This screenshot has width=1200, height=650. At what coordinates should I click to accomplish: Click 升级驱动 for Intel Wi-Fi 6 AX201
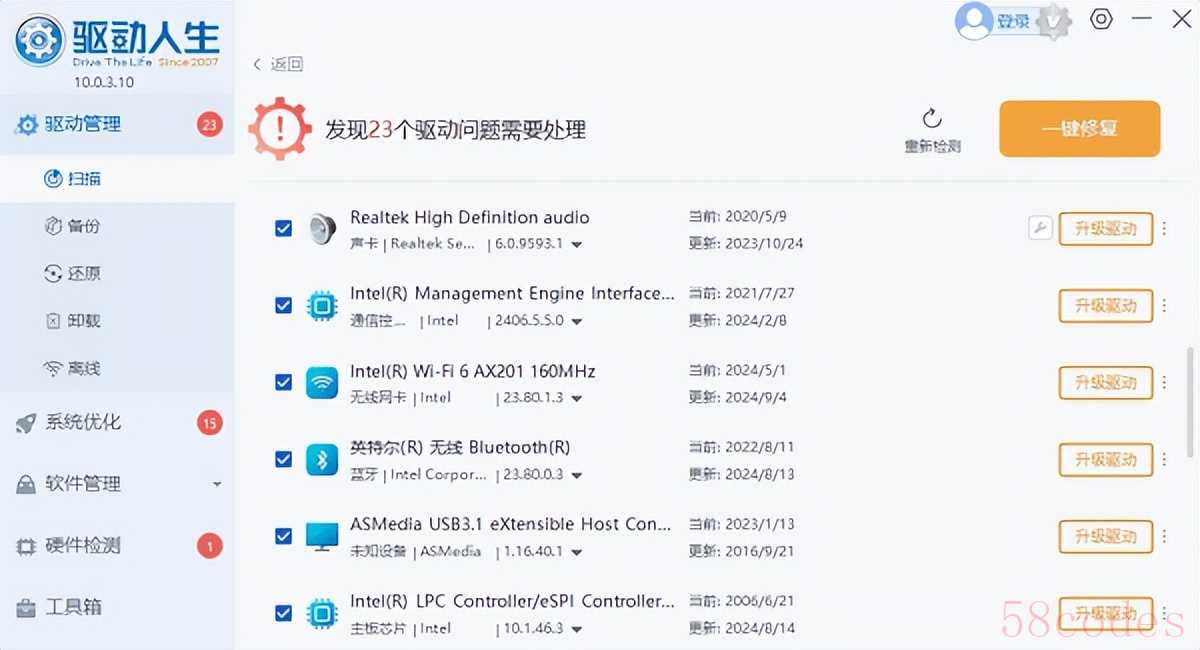tap(1106, 383)
